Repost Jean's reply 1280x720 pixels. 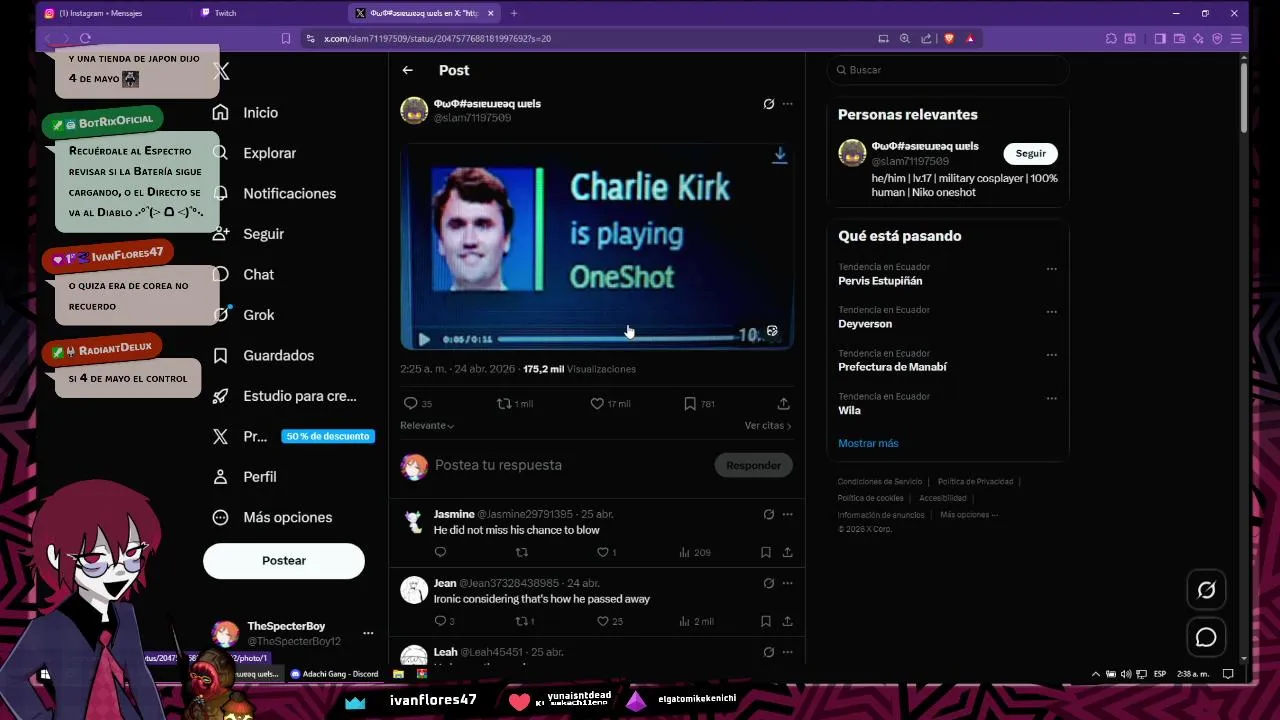(x=520, y=621)
